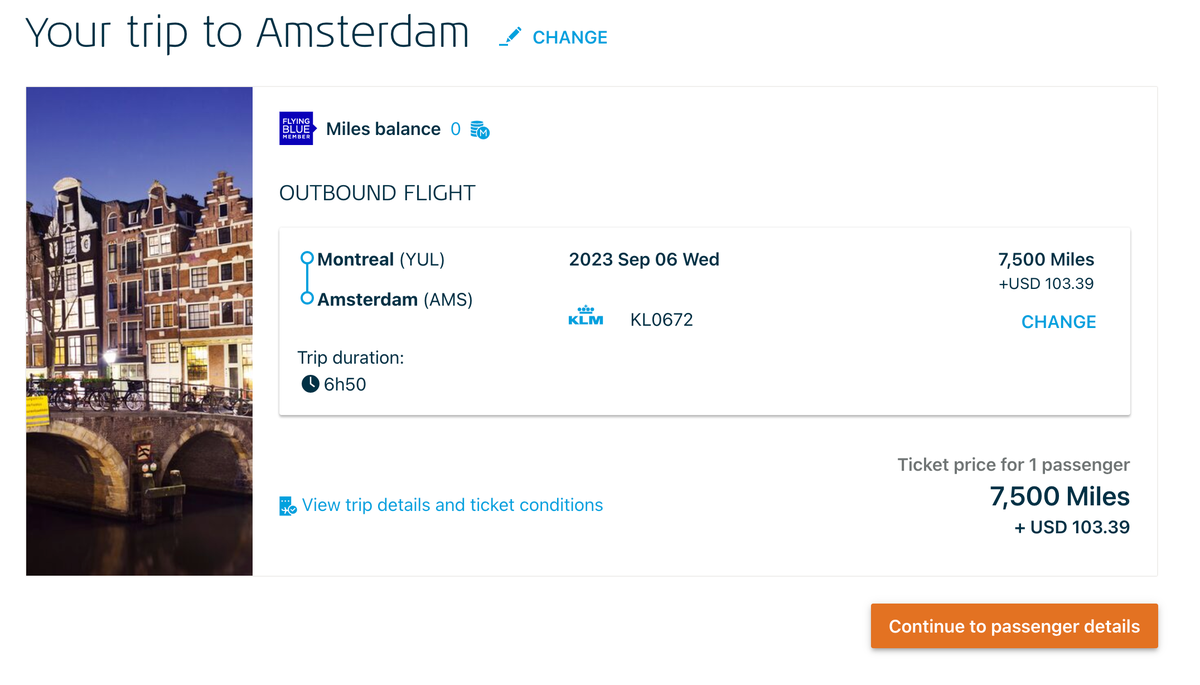
Task: Click the Miles balance value showing 0
Action: [x=455, y=128]
